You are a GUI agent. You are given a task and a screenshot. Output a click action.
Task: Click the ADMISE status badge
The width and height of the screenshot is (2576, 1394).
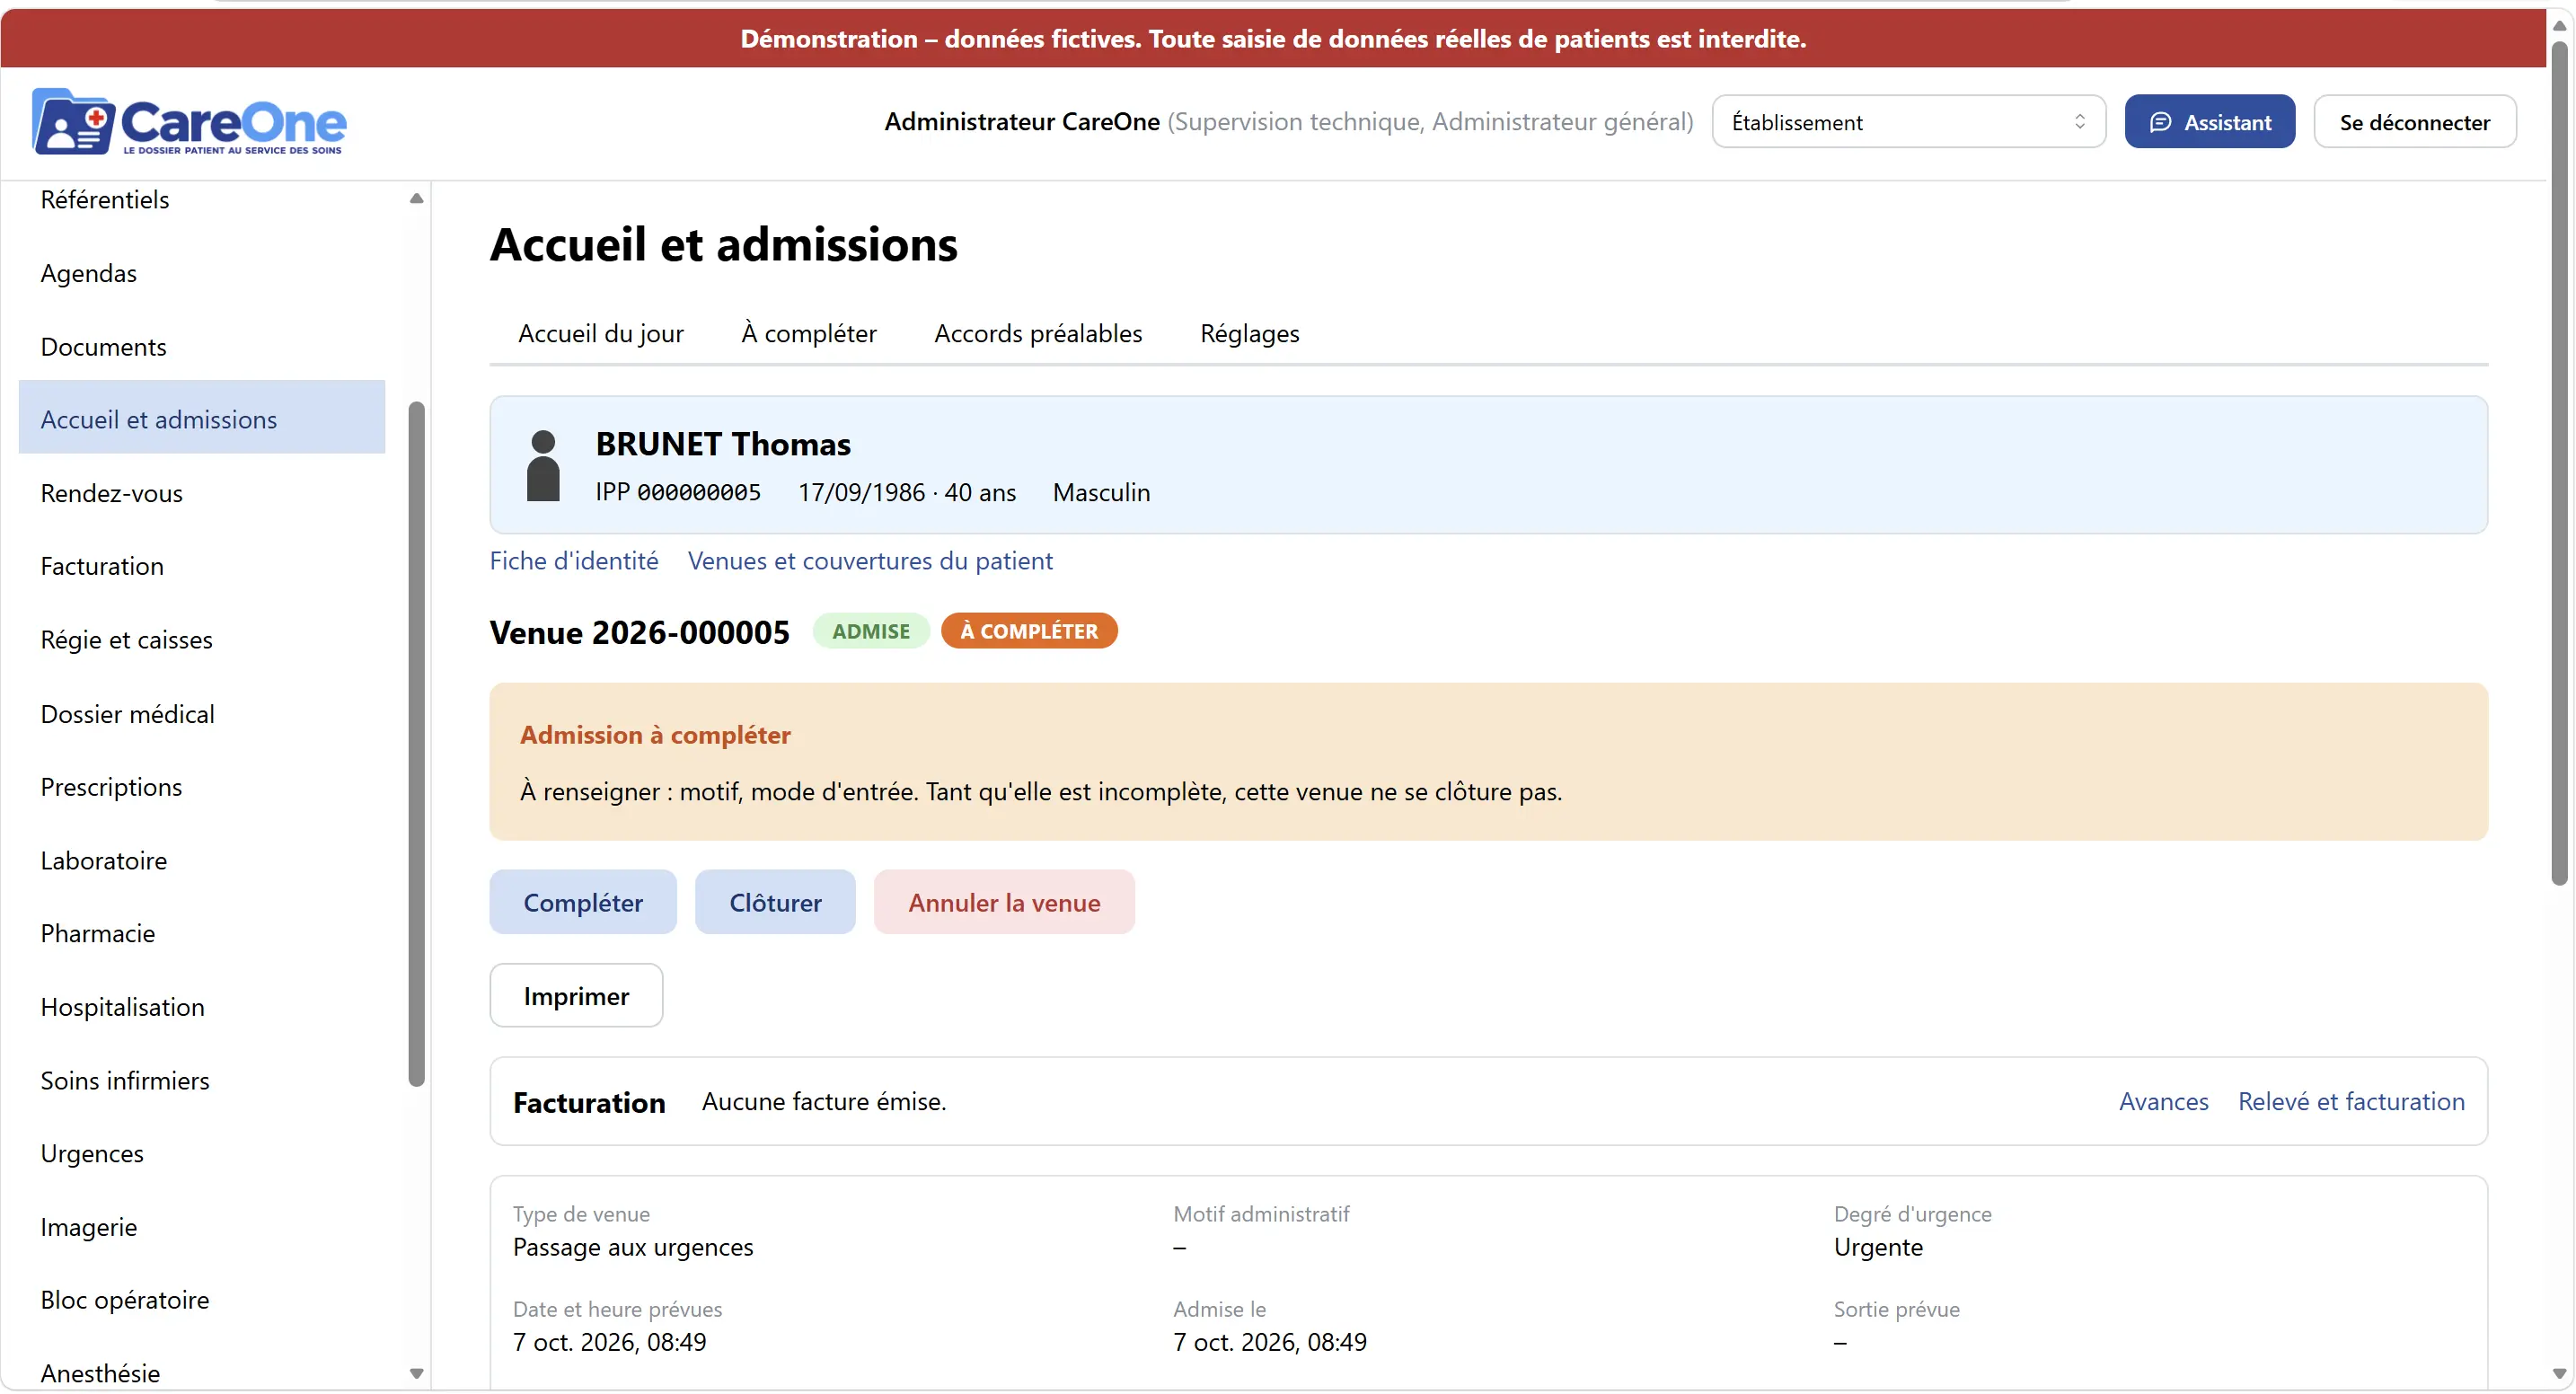pos(871,631)
